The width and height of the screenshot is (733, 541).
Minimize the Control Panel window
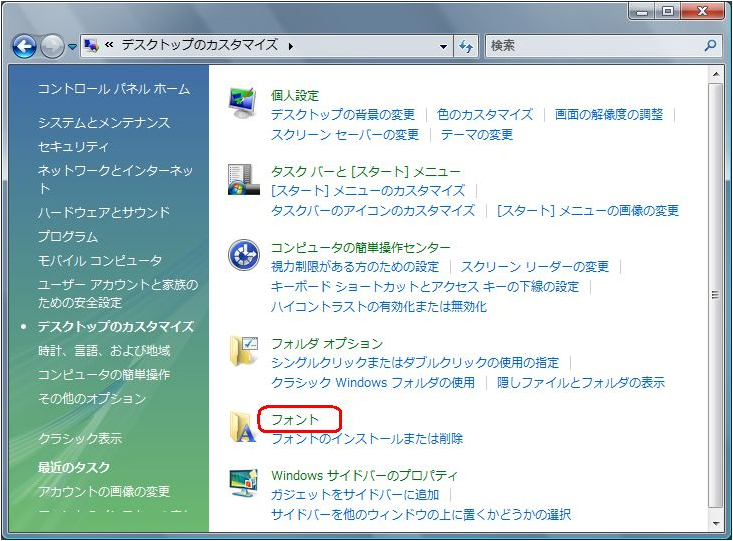pos(641,11)
